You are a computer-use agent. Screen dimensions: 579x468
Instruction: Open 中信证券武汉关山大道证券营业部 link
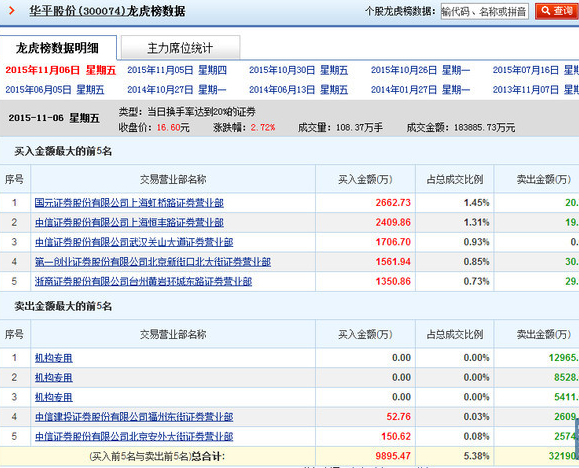click(134, 242)
